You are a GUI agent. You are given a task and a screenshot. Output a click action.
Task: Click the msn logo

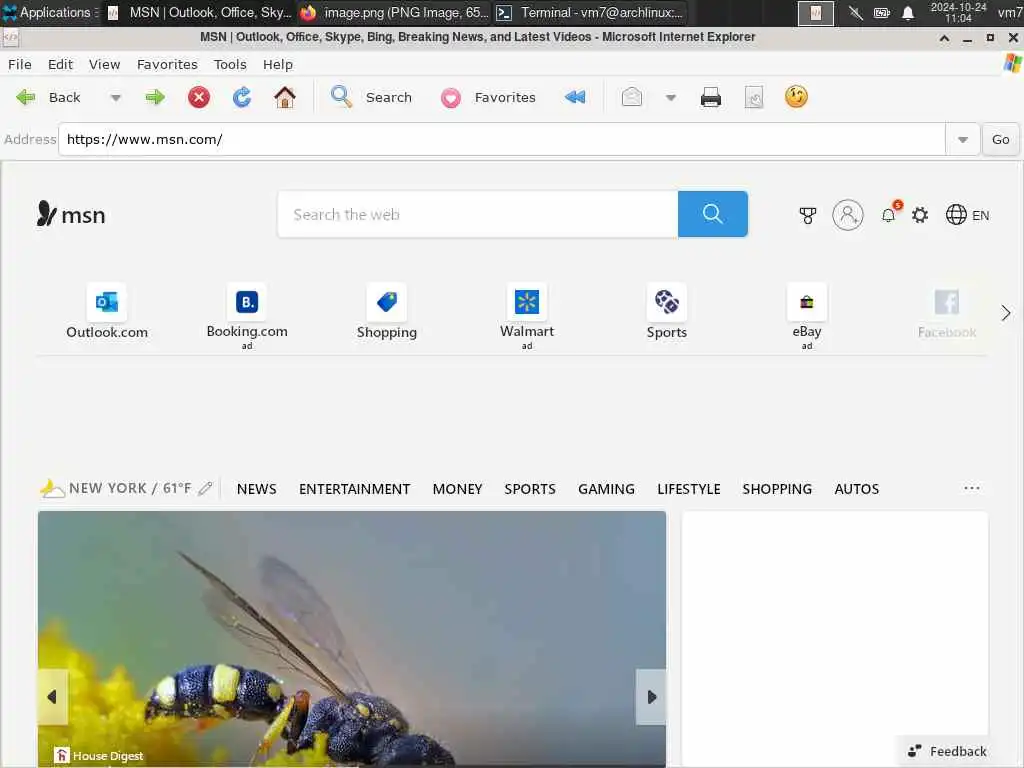[71, 214]
